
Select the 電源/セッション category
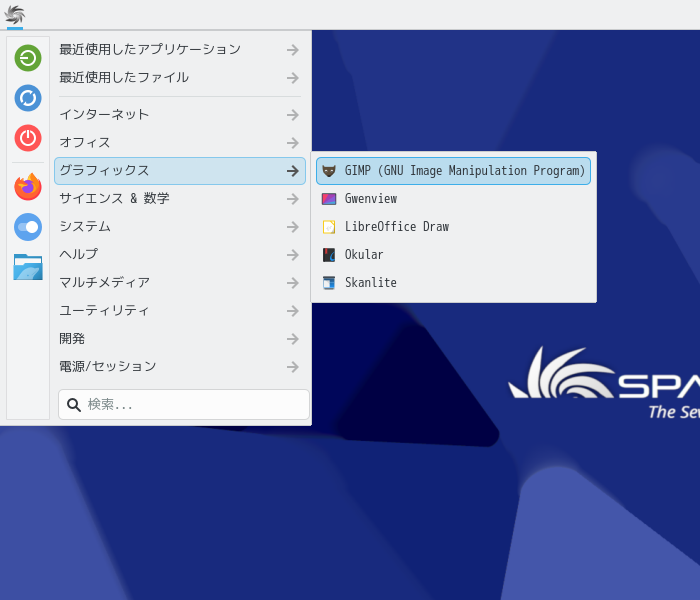pyautogui.click(x=180, y=367)
